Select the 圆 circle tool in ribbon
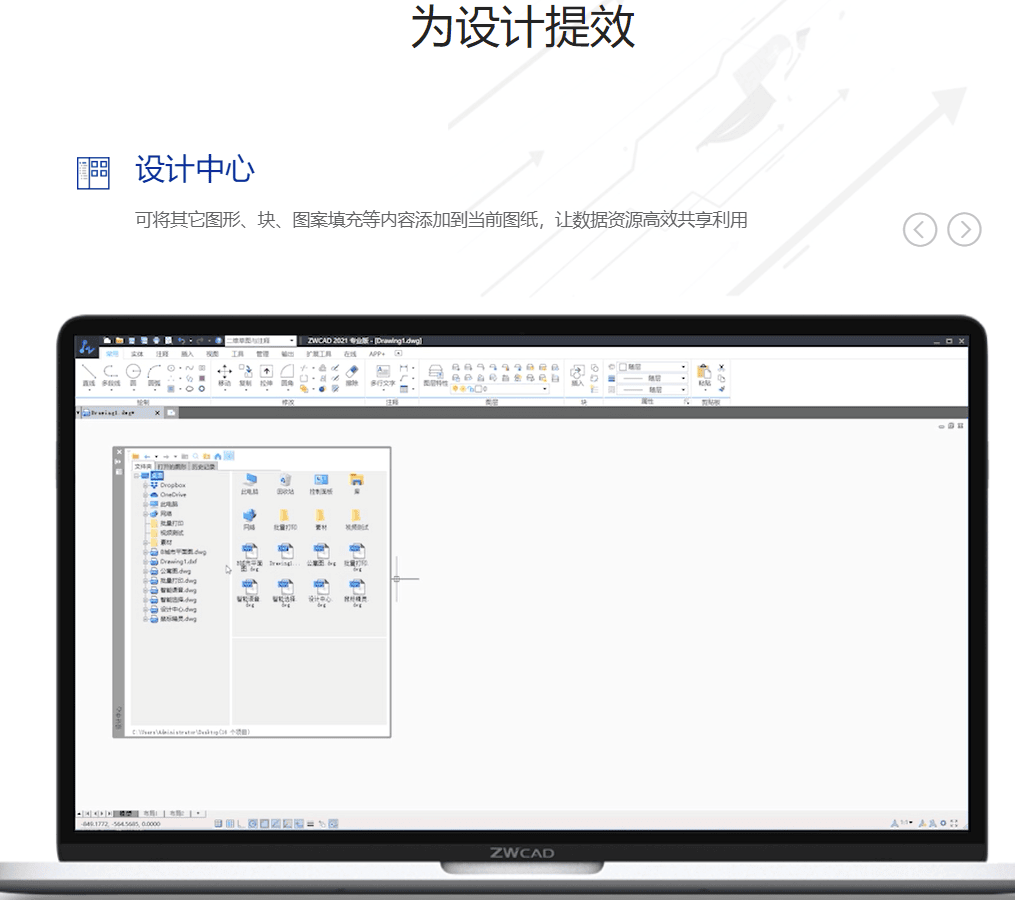Image resolution: width=1015 pixels, height=900 pixels. 133,375
